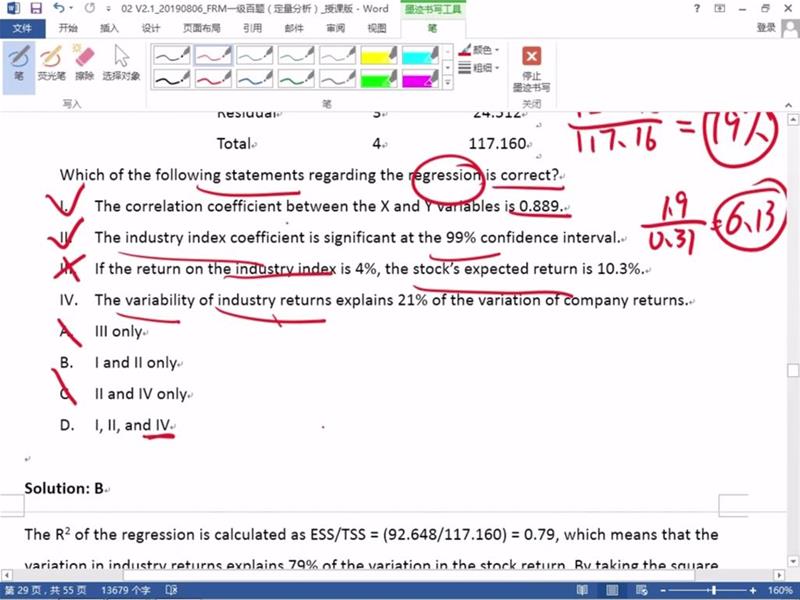Choose the magenta highlighter swatch
Screen dimensions: 800x600
click(x=420, y=79)
